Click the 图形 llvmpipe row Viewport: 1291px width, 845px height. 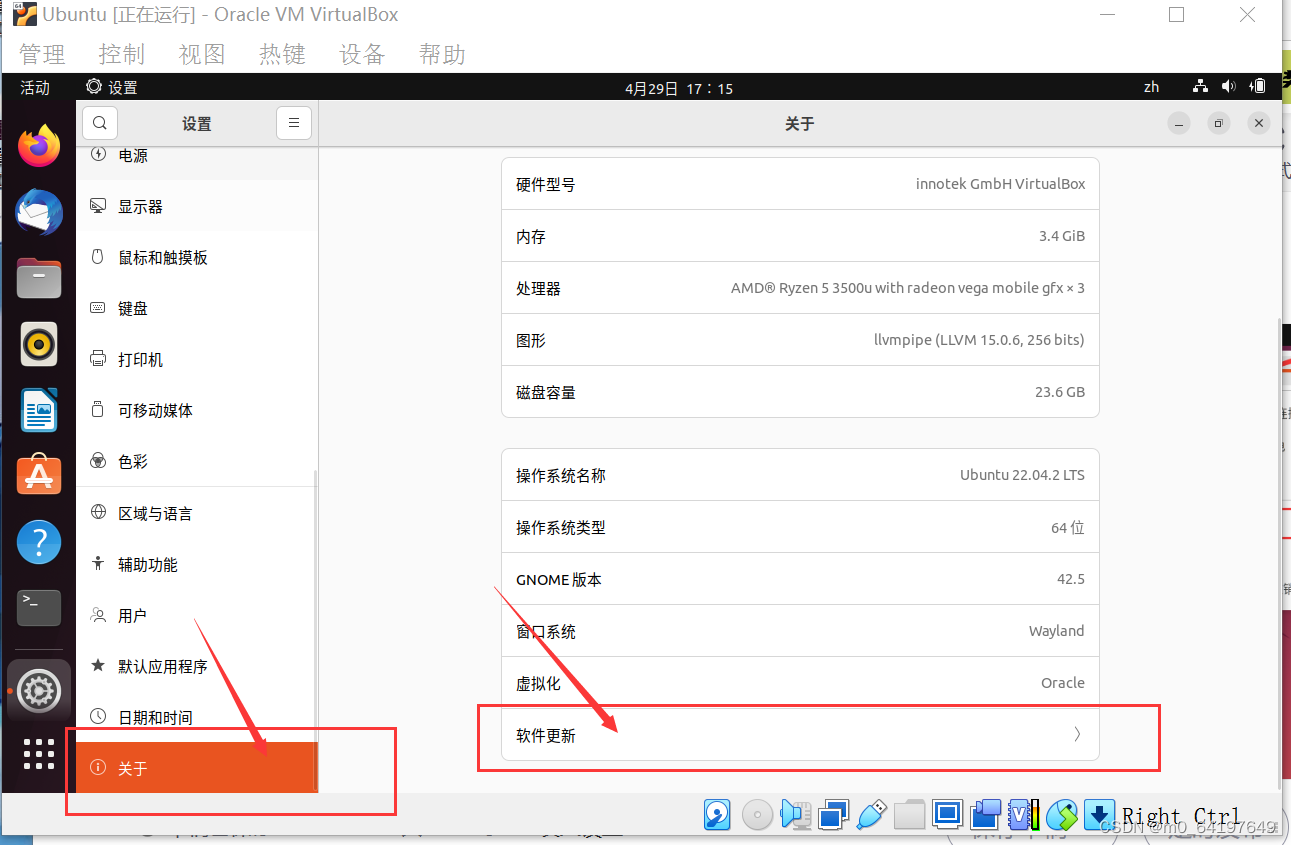800,340
